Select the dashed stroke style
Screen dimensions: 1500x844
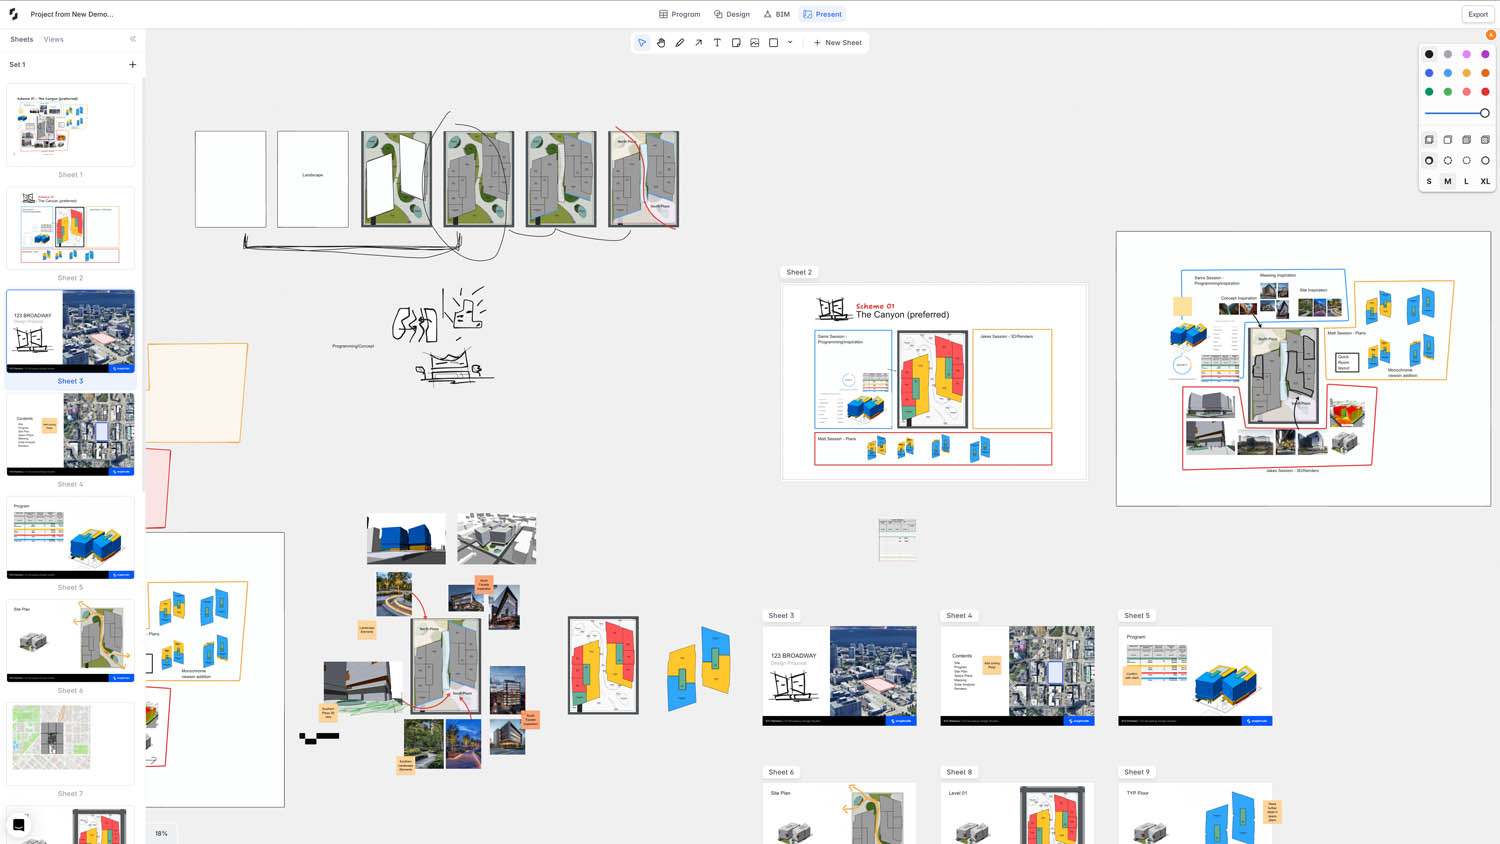(x=1448, y=160)
